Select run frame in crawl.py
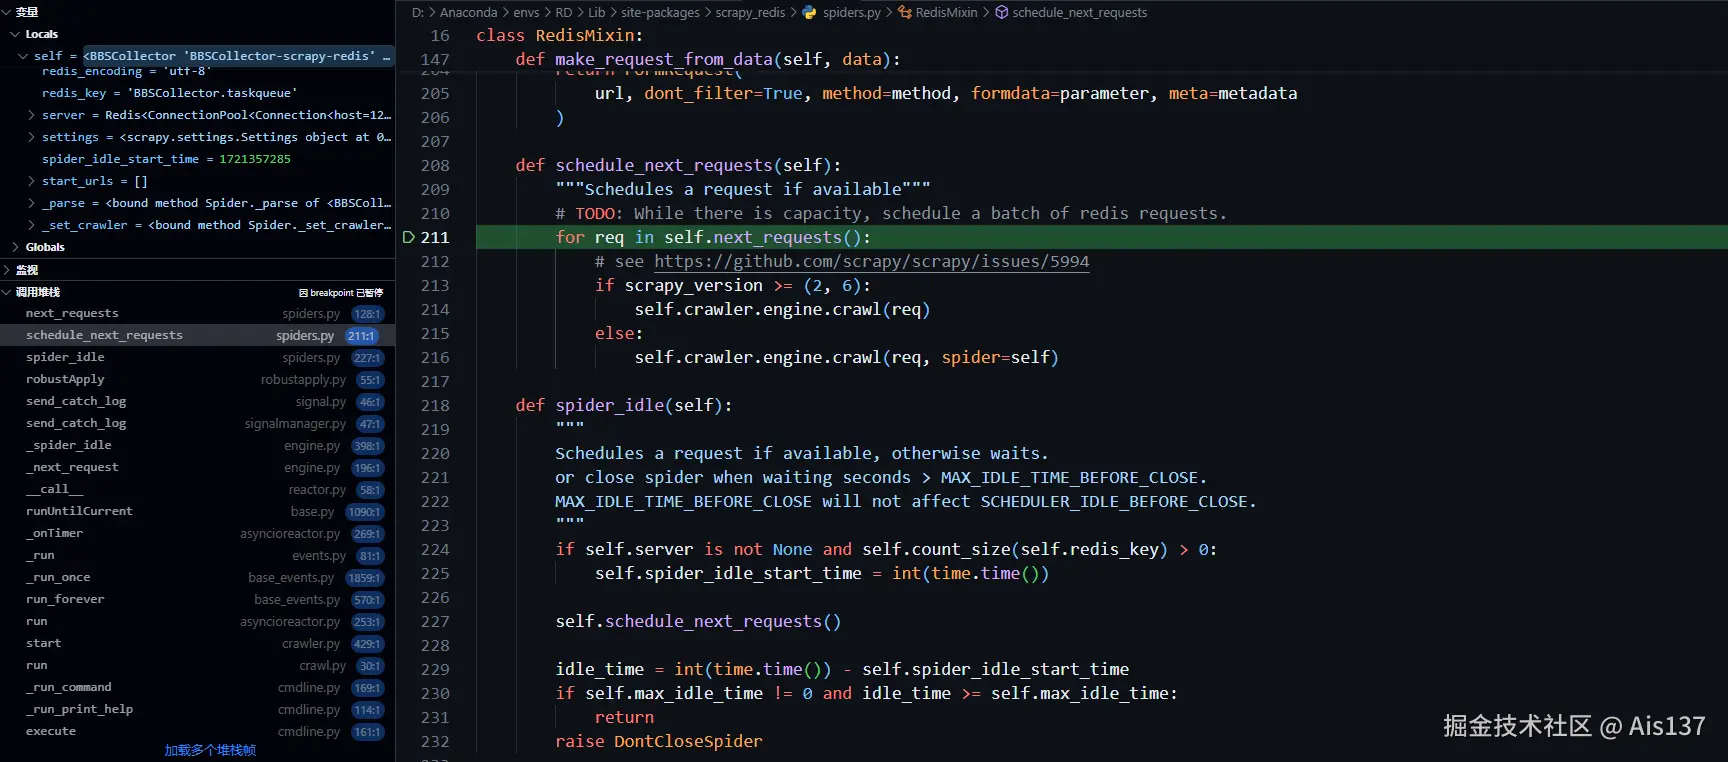The height and width of the screenshot is (762, 1728). point(197,665)
